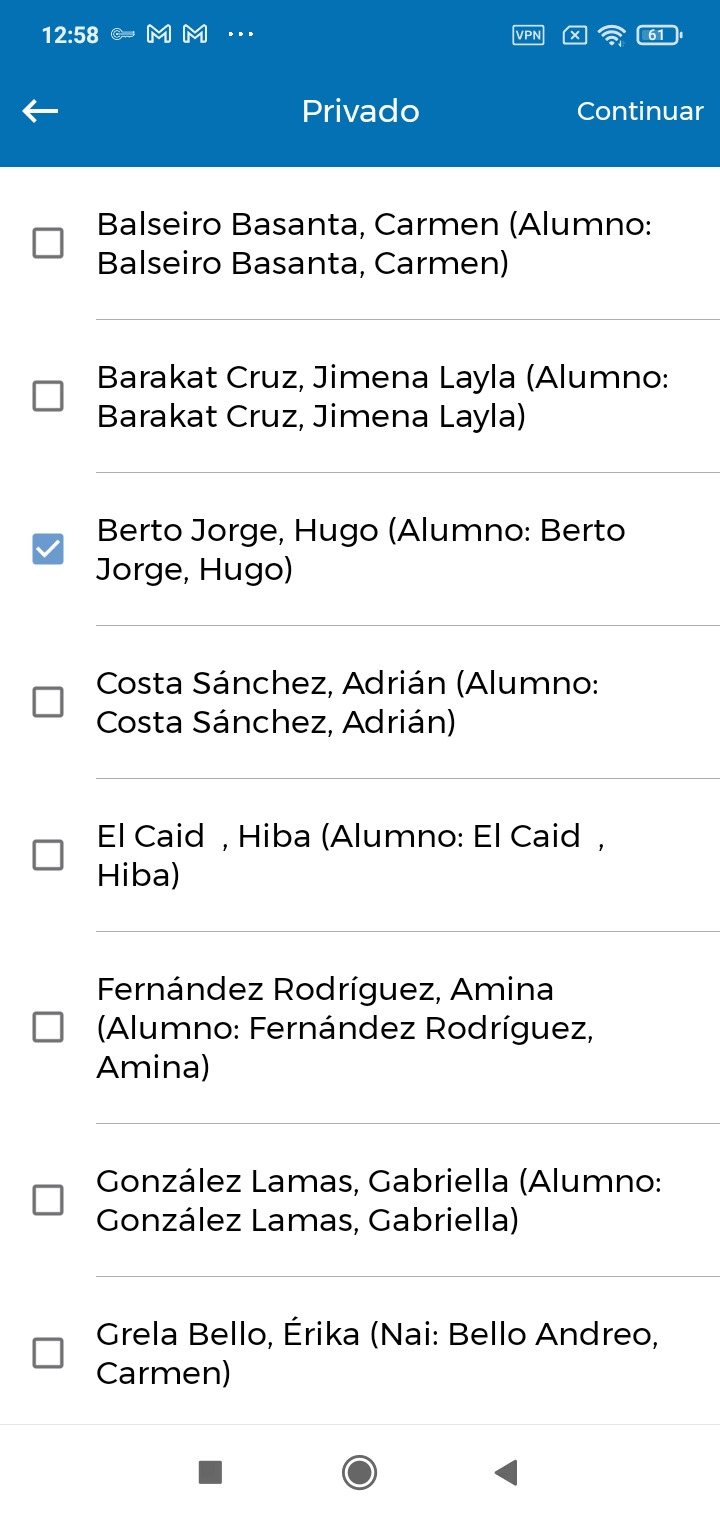Select Costa Sánchez, Adrián's checkbox

[x=48, y=702]
